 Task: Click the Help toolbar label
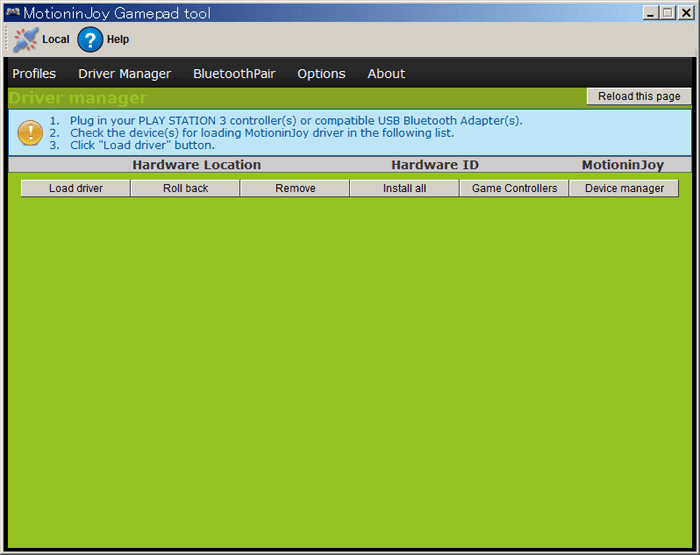click(118, 39)
